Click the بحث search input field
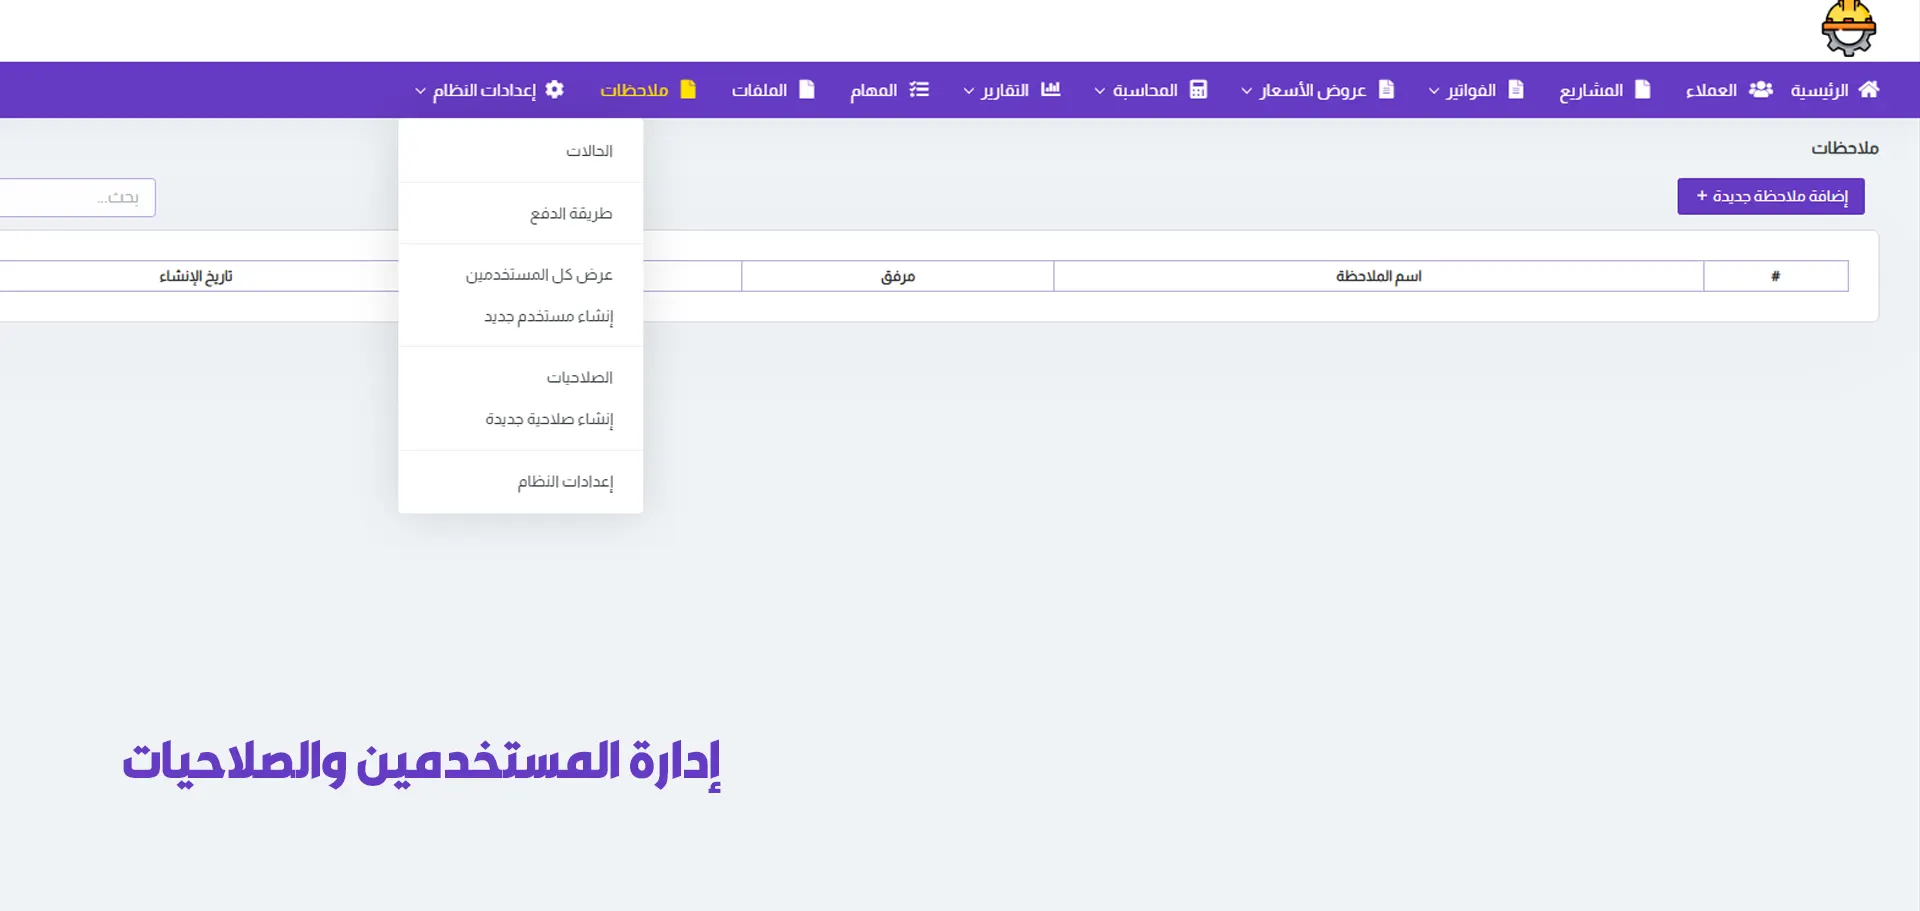This screenshot has width=1920, height=911. tap(75, 198)
